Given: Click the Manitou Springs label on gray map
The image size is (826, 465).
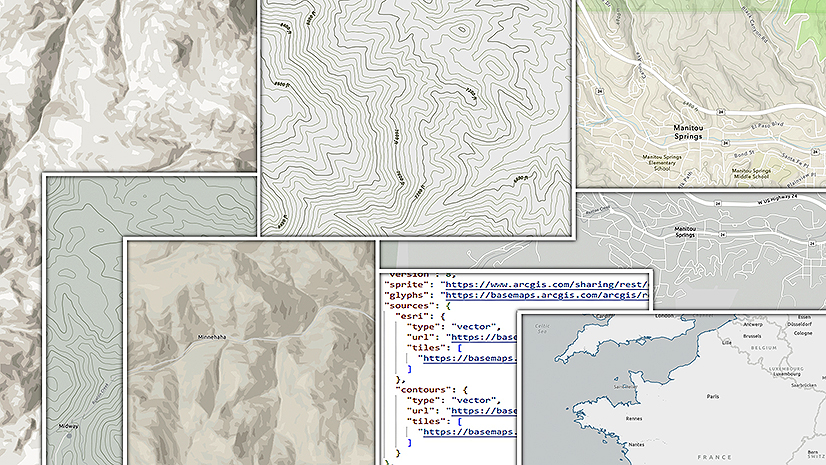Looking at the screenshot, I should point(685,232).
